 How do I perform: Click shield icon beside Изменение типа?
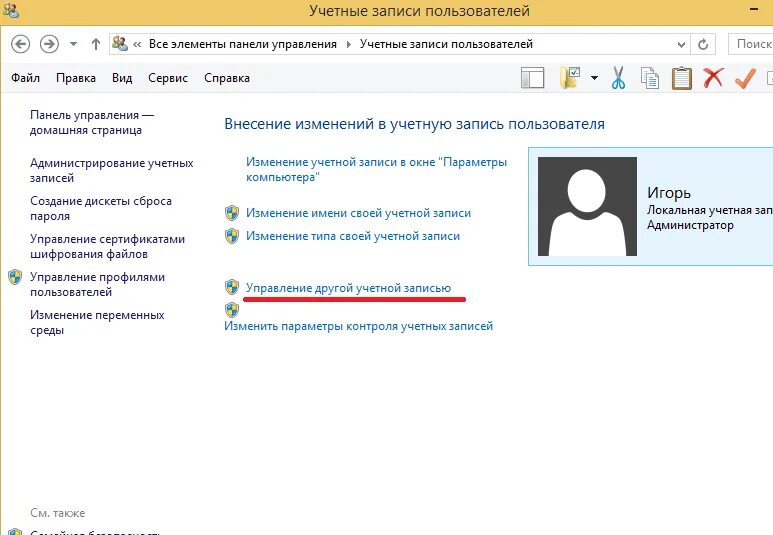coord(232,236)
